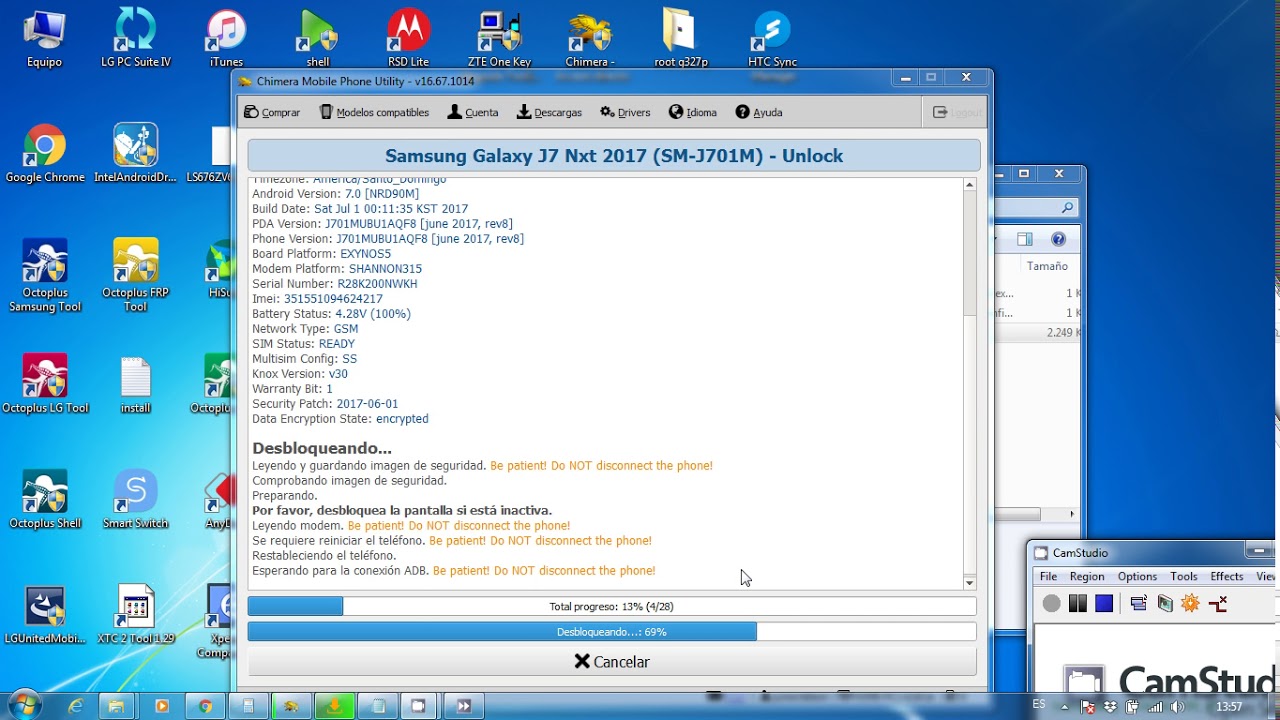1280x720 pixels.
Task: Open the CamStudio Effects menu
Action: 1227,576
